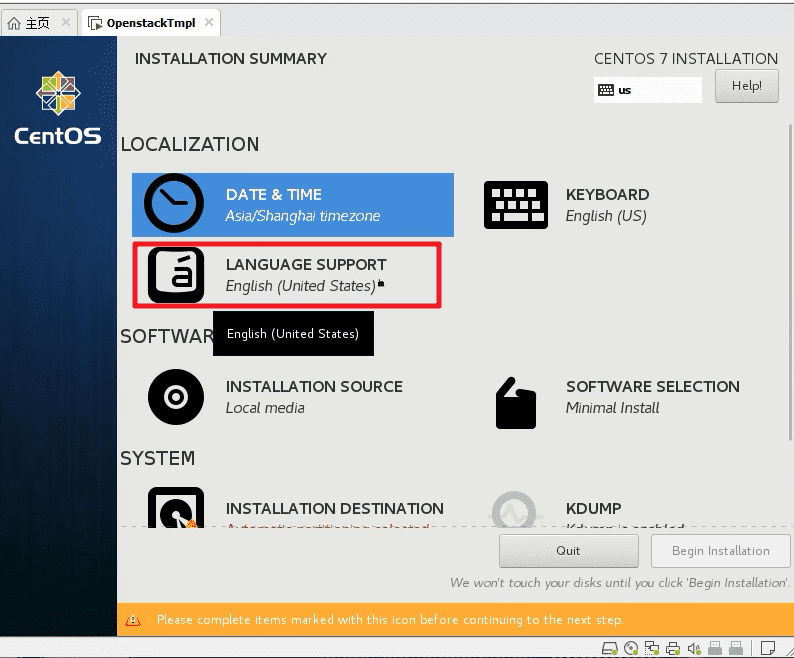This screenshot has height=658, width=794.
Task: Click the VMware hard disk status icon
Action: tap(610, 648)
